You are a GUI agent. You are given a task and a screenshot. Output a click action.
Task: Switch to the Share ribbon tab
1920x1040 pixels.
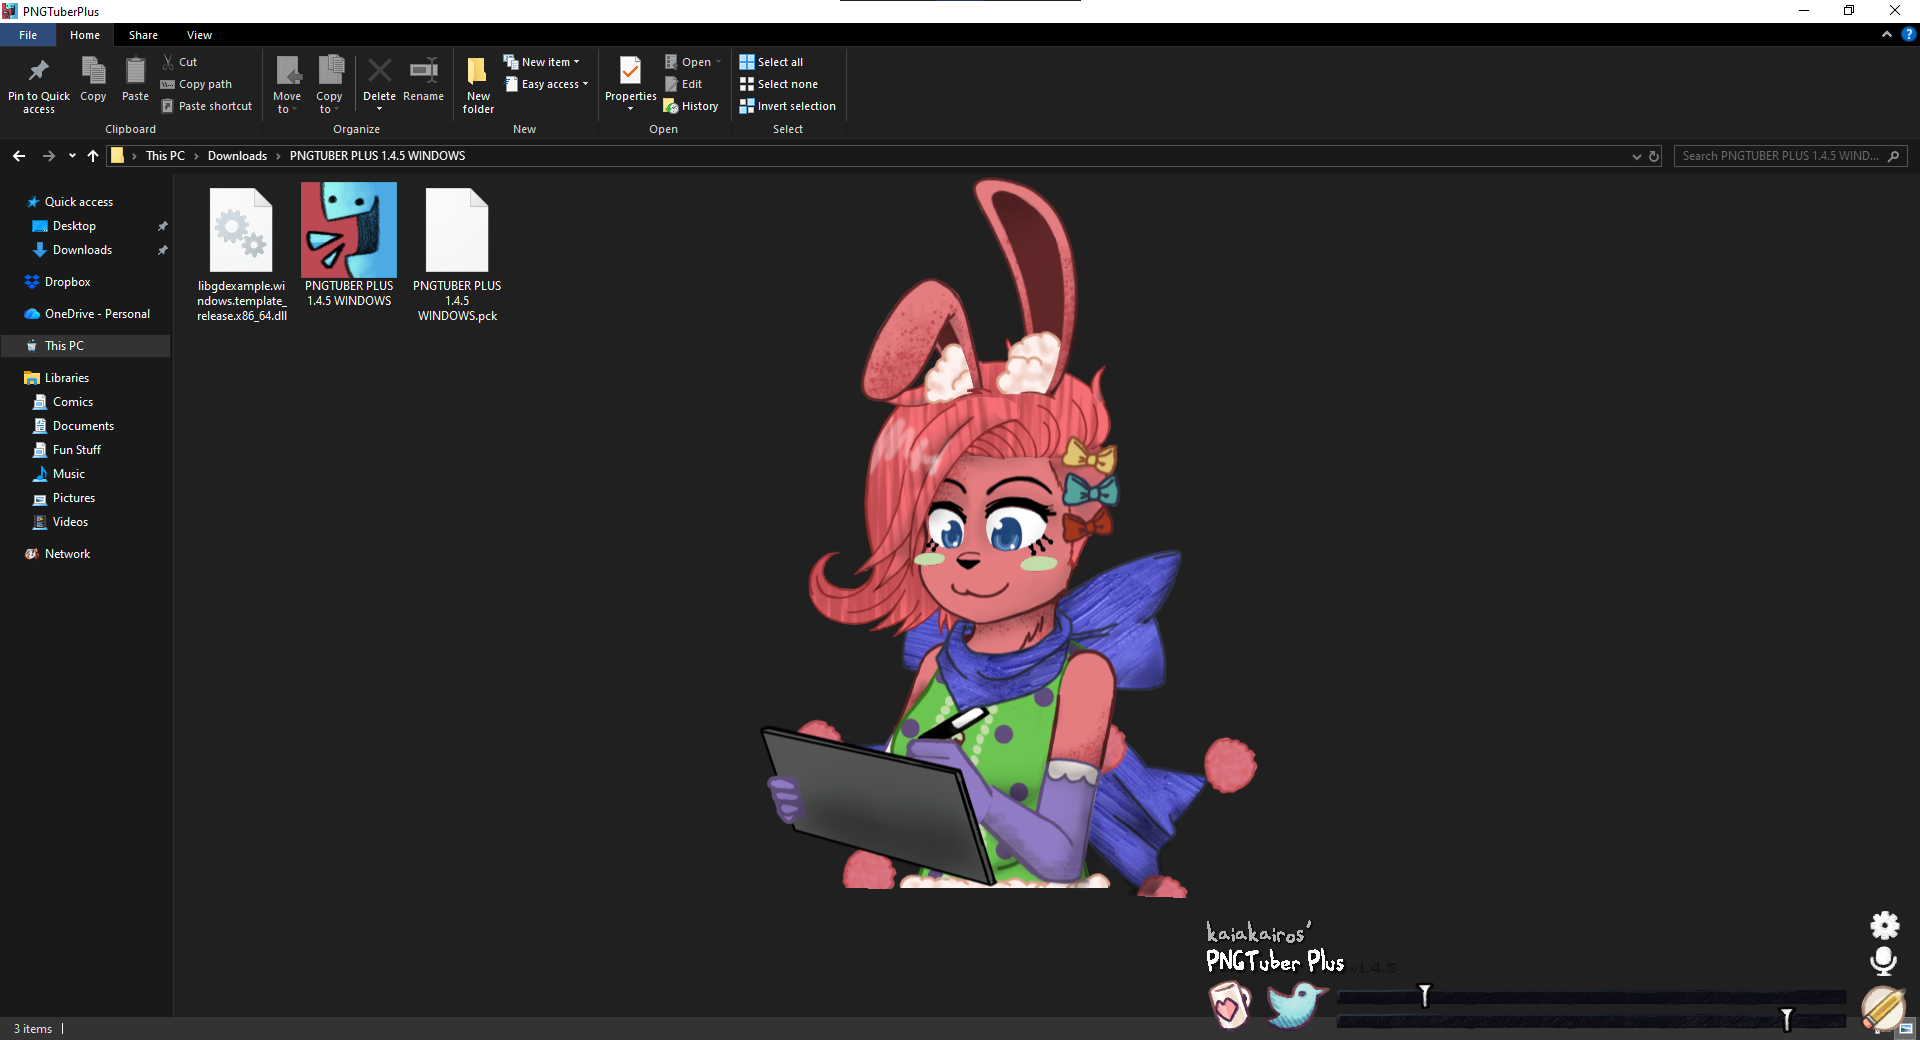coord(143,35)
